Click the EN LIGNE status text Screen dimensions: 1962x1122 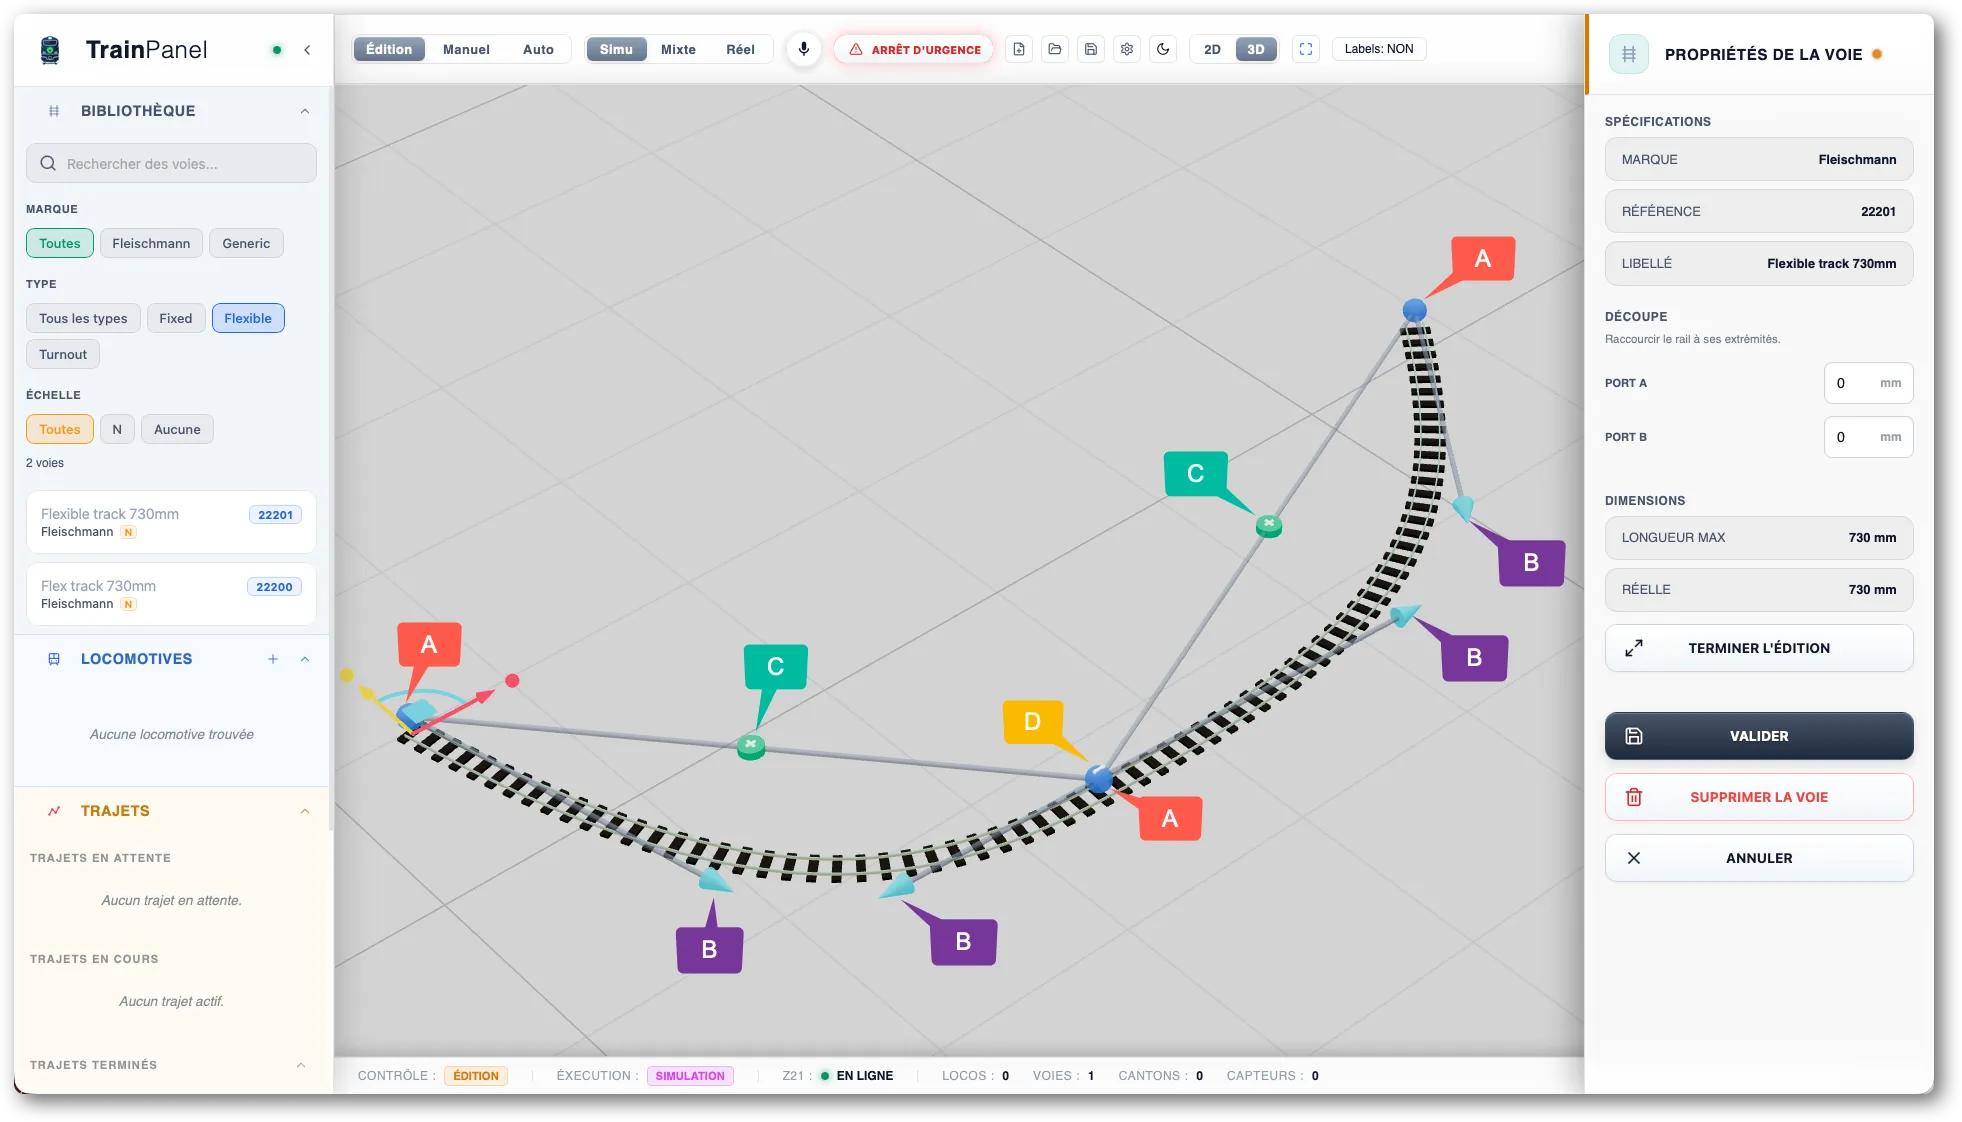point(865,1076)
